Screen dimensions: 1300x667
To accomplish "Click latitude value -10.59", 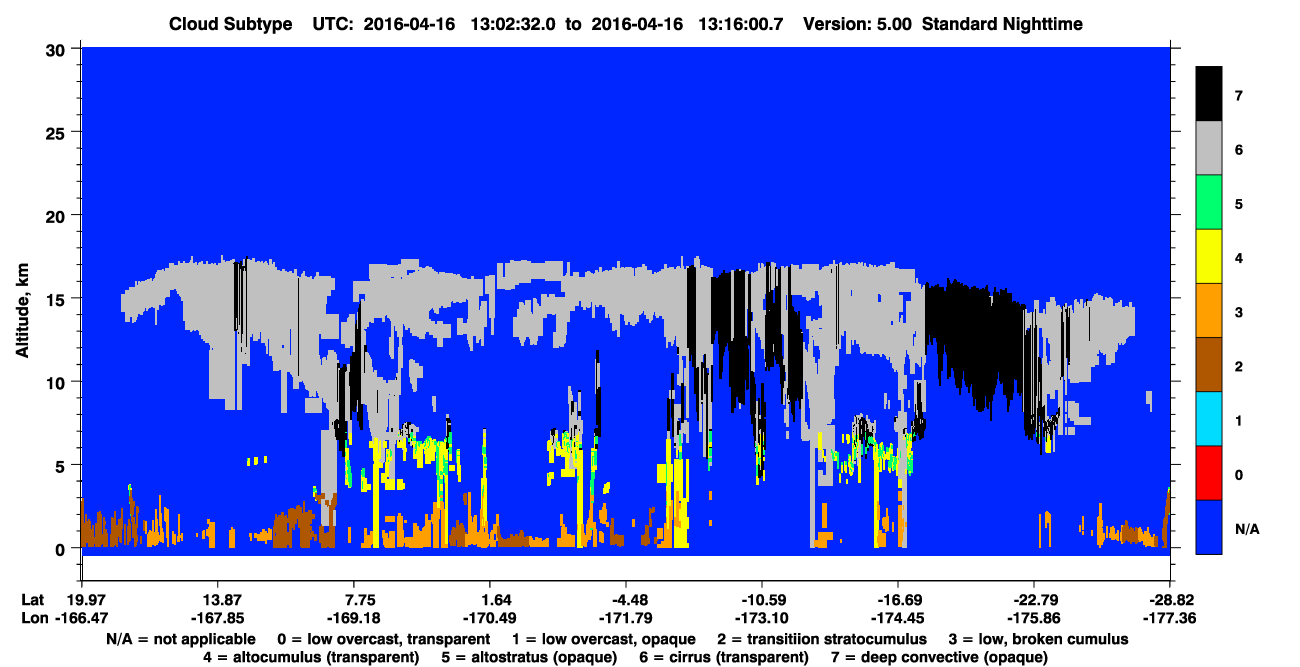I will click(762, 600).
